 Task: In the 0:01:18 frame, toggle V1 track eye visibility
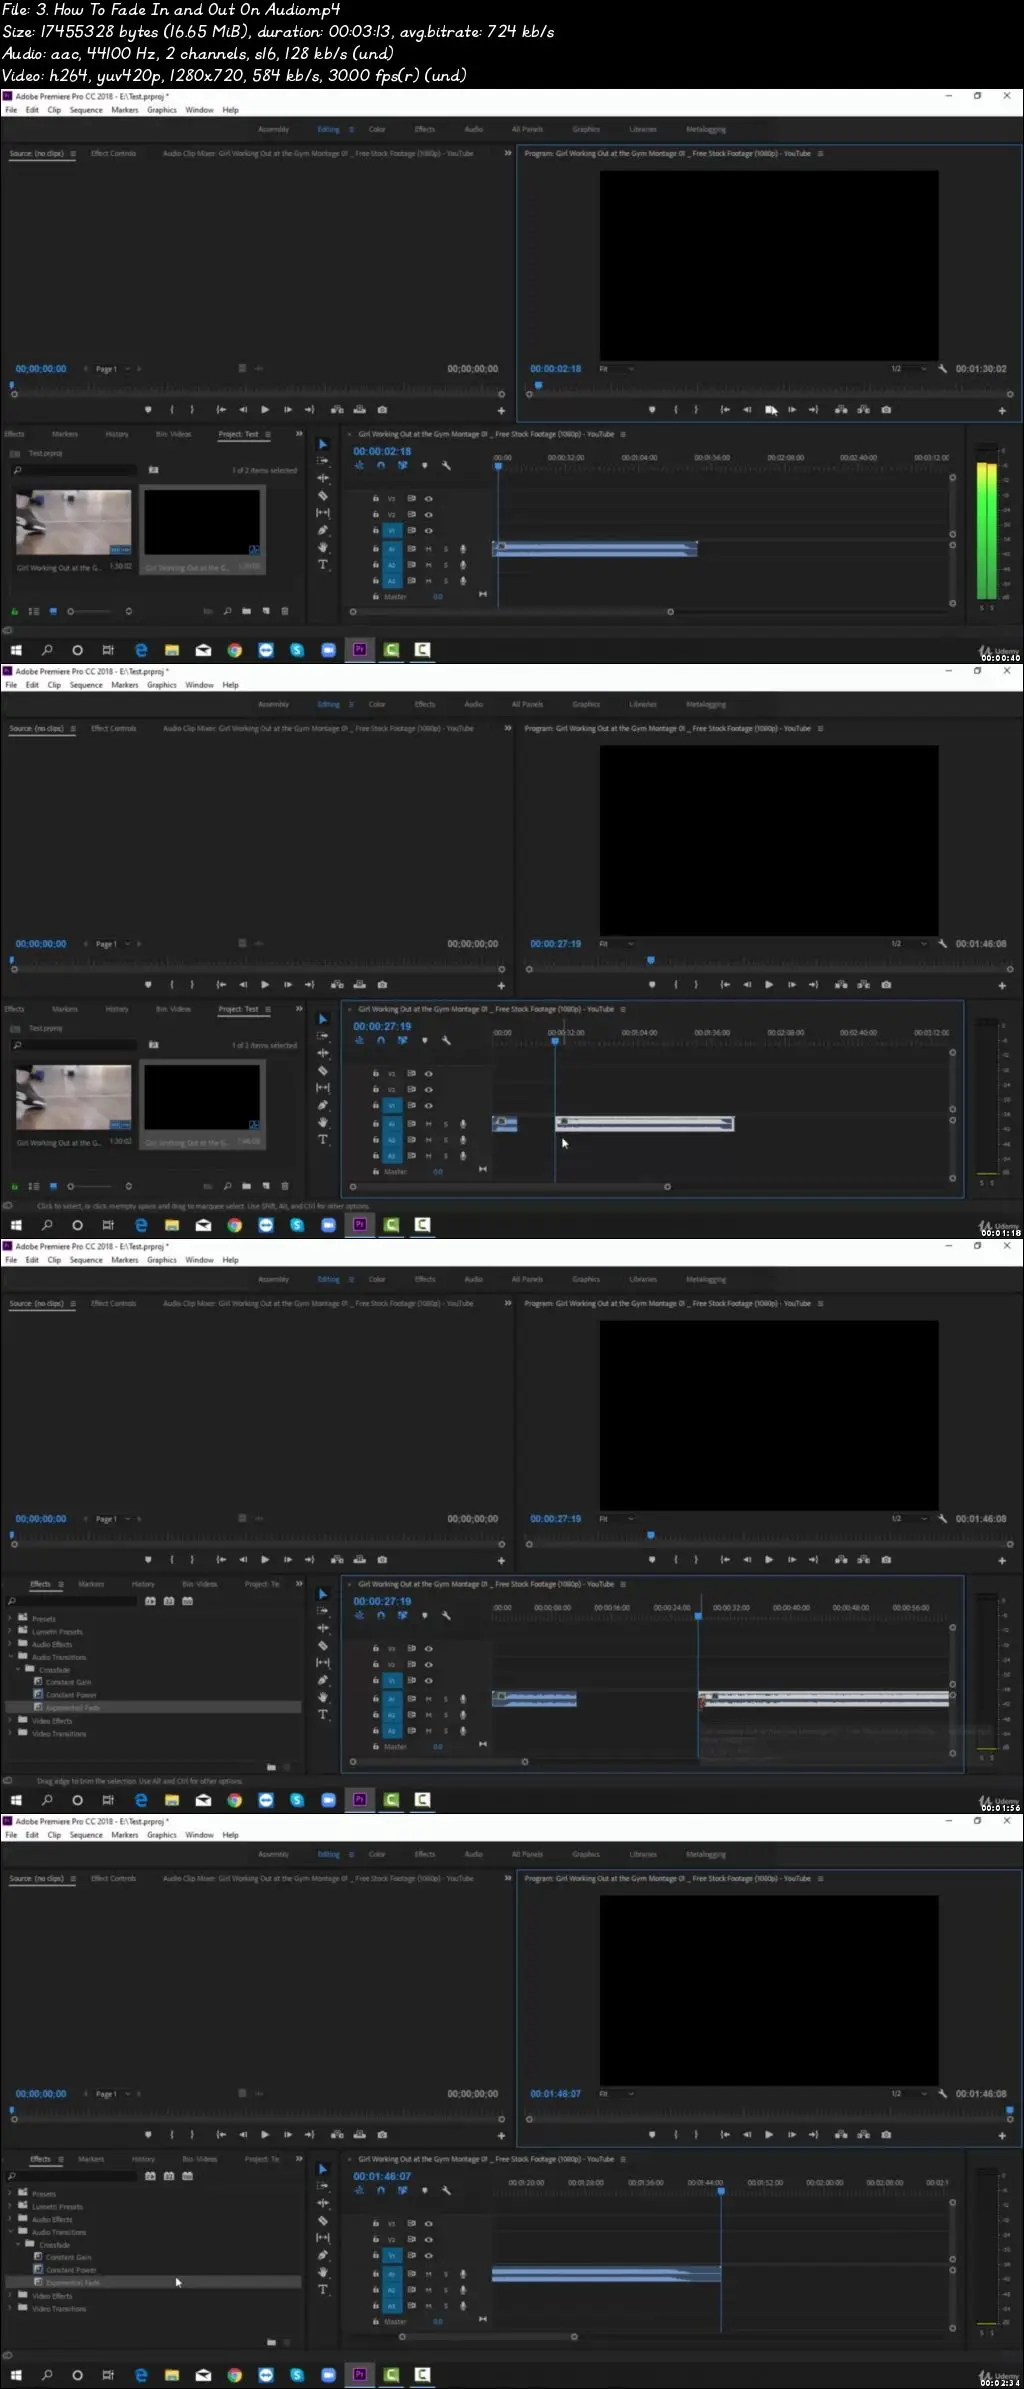coord(428,1105)
